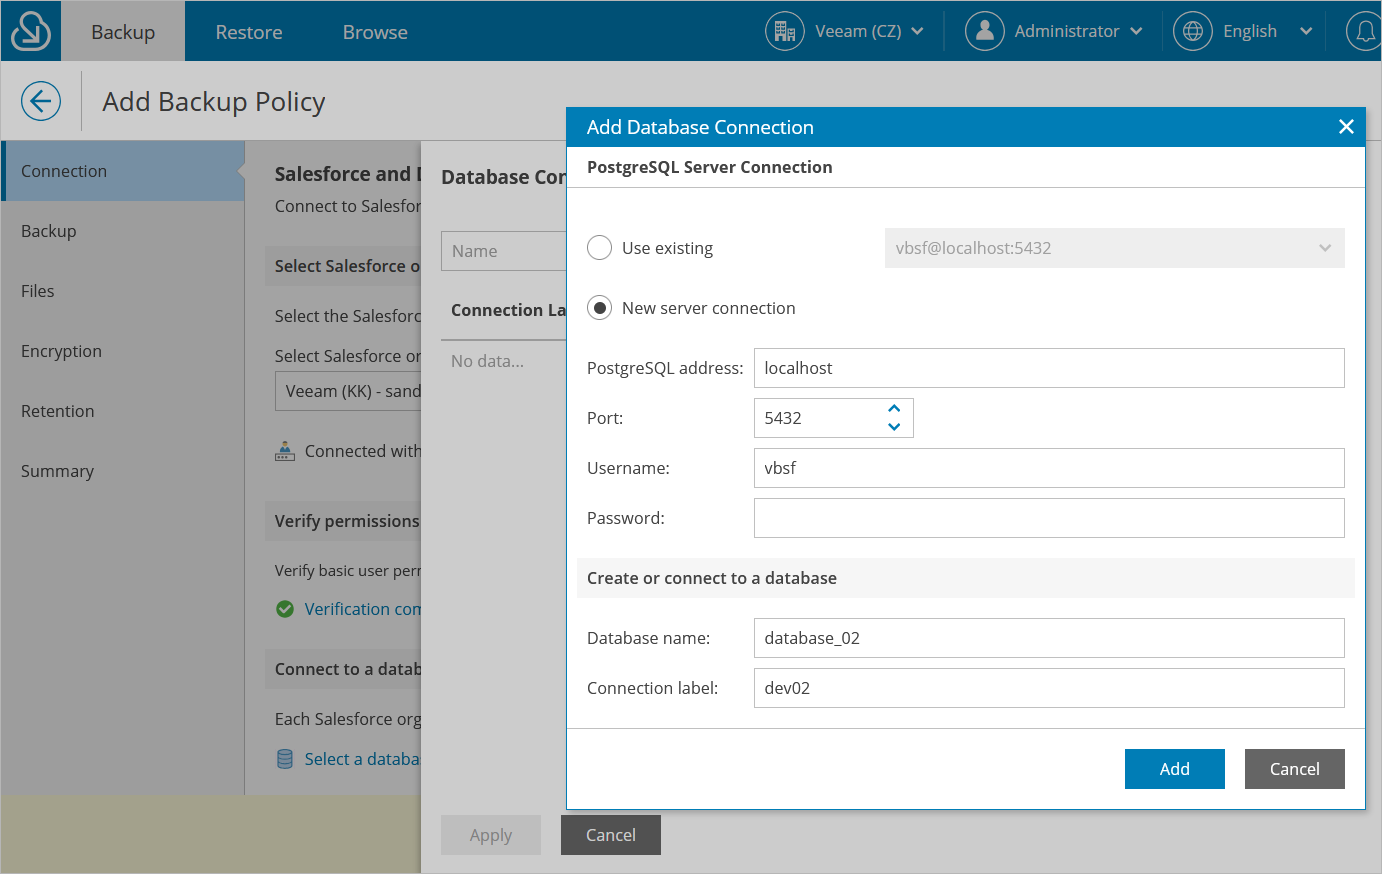Click the Port number field
This screenshot has width=1382, height=874.
[834, 418]
